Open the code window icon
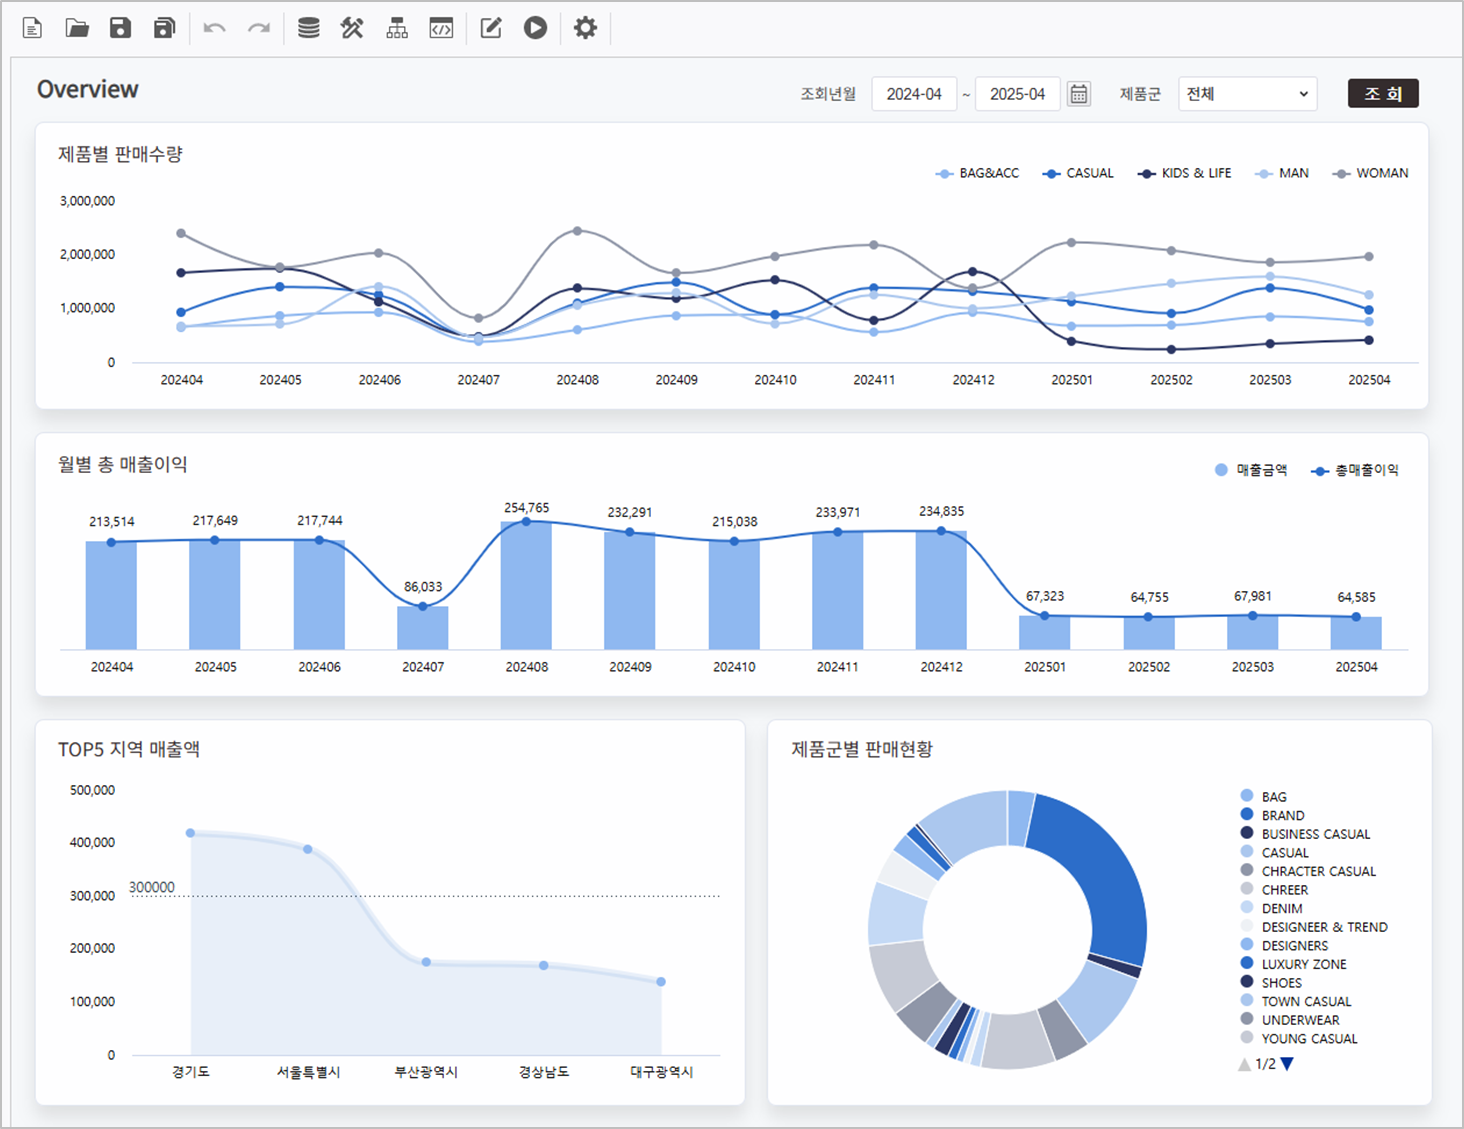The width and height of the screenshot is (1464, 1129). (x=441, y=28)
